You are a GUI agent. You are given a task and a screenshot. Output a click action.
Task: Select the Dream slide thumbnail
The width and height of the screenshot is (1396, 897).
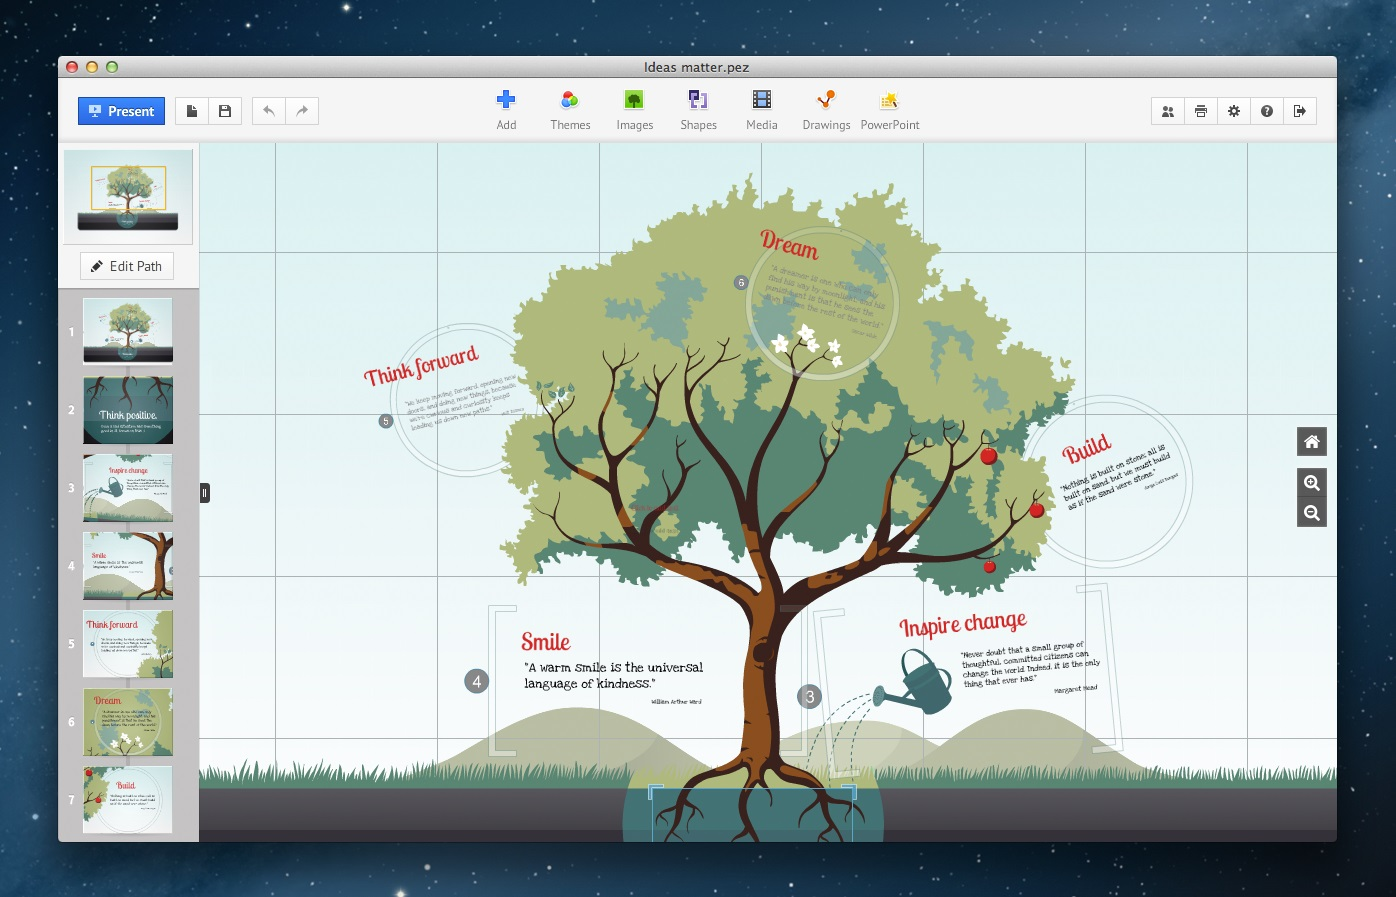[x=127, y=722]
